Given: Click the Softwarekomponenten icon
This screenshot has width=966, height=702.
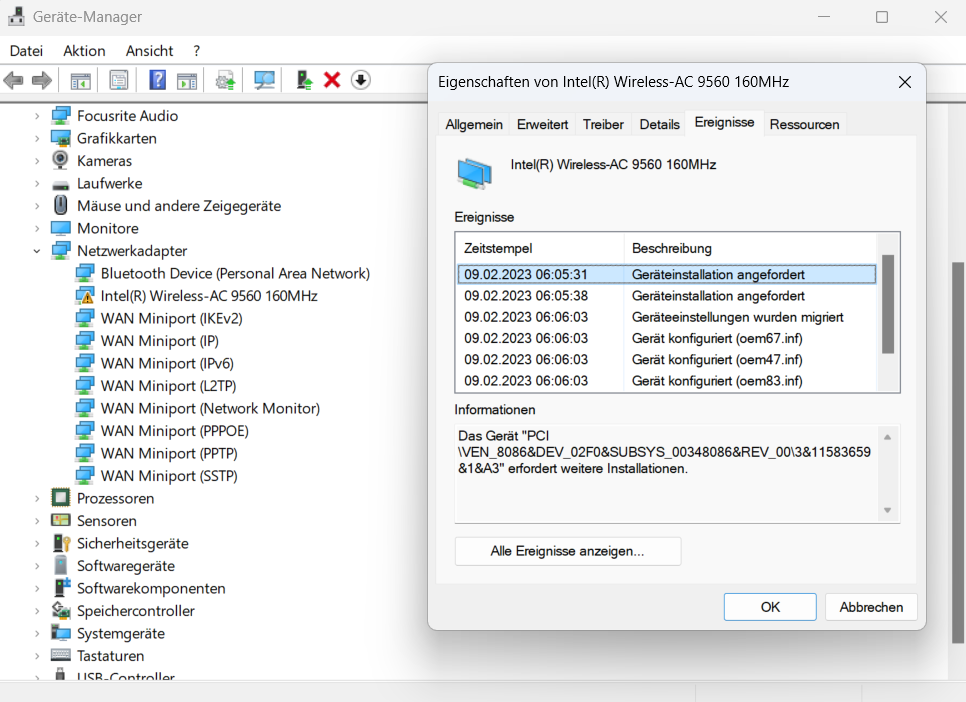Looking at the screenshot, I should click(62, 587).
